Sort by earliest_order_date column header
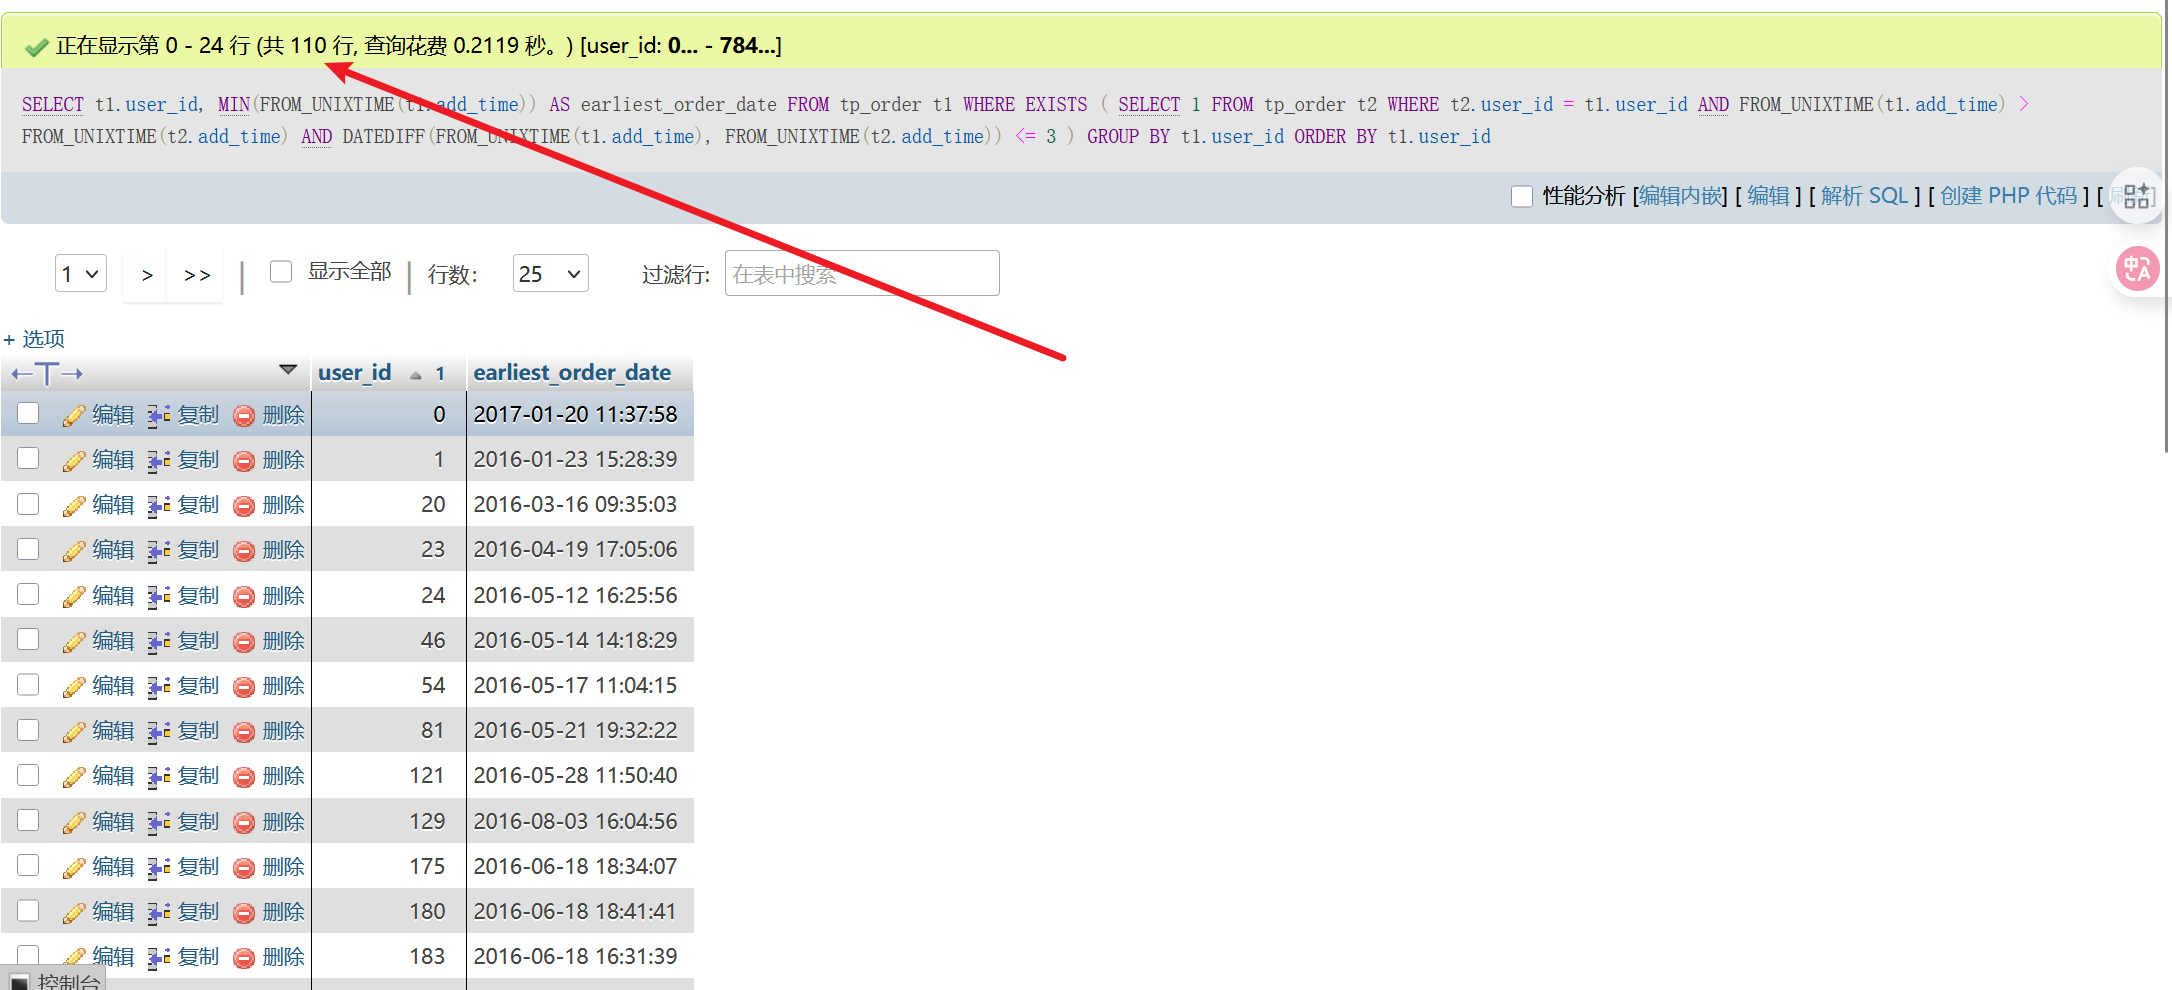This screenshot has width=2172, height=990. [x=572, y=373]
